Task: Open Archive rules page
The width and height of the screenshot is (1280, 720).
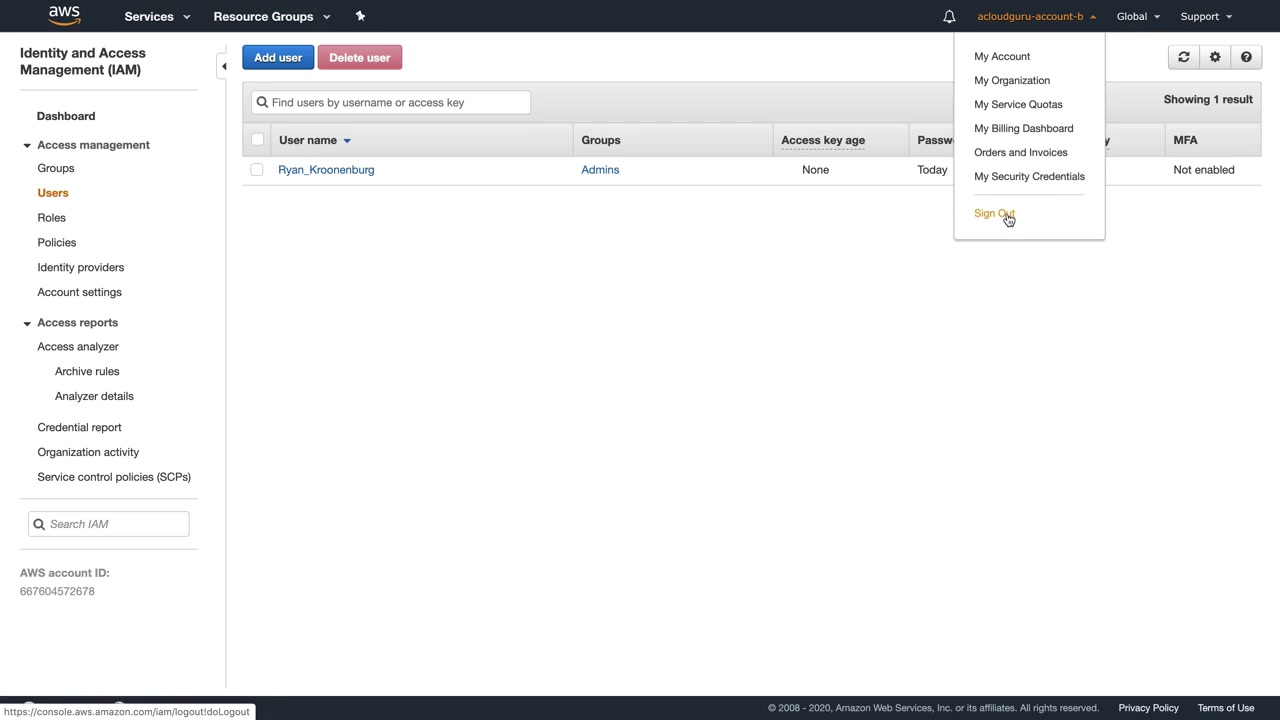Action: 87,372
